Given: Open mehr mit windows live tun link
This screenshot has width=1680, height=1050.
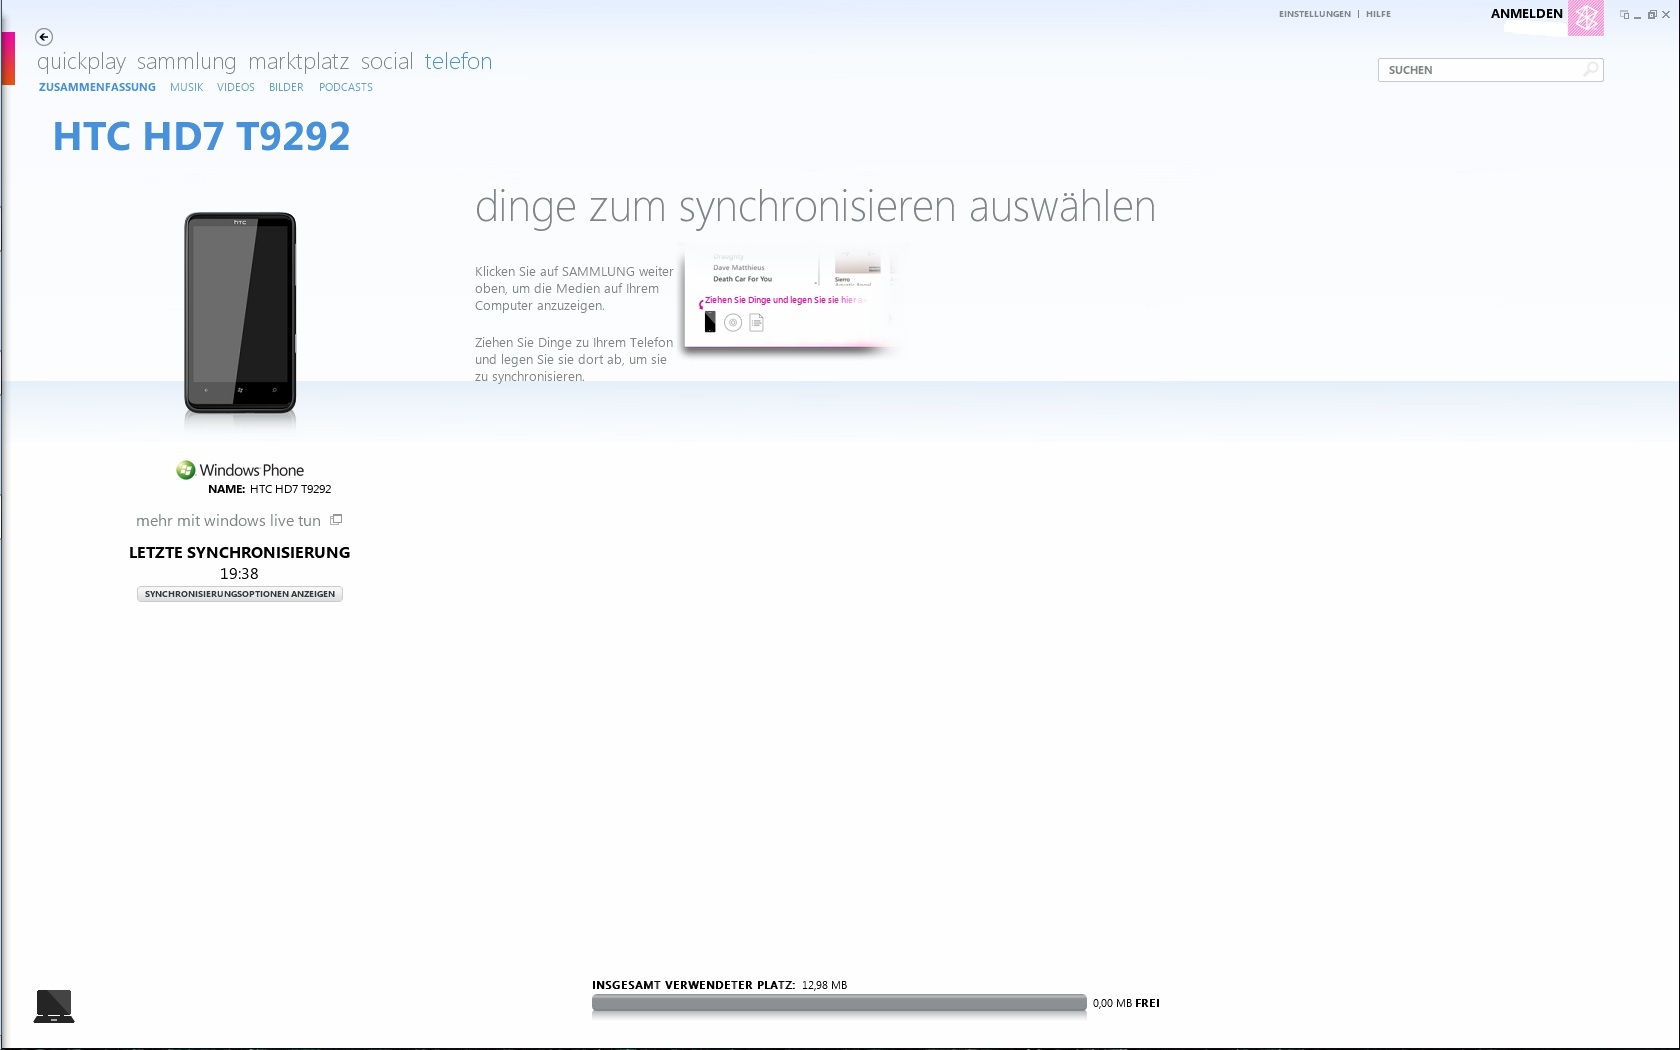Looking at the screenshot, I should pyautogui.click(x=228, y=521).
